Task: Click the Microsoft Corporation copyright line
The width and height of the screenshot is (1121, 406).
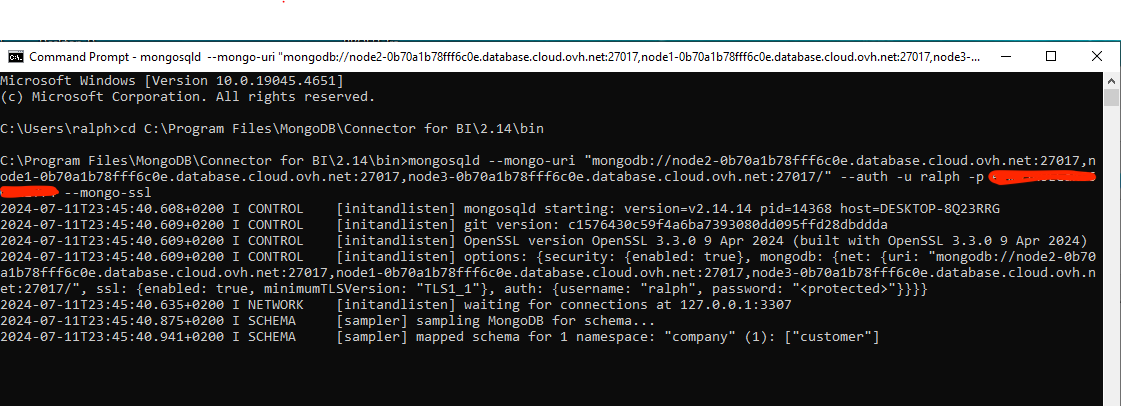Action: pyautogui.click(x=188, y=97)
